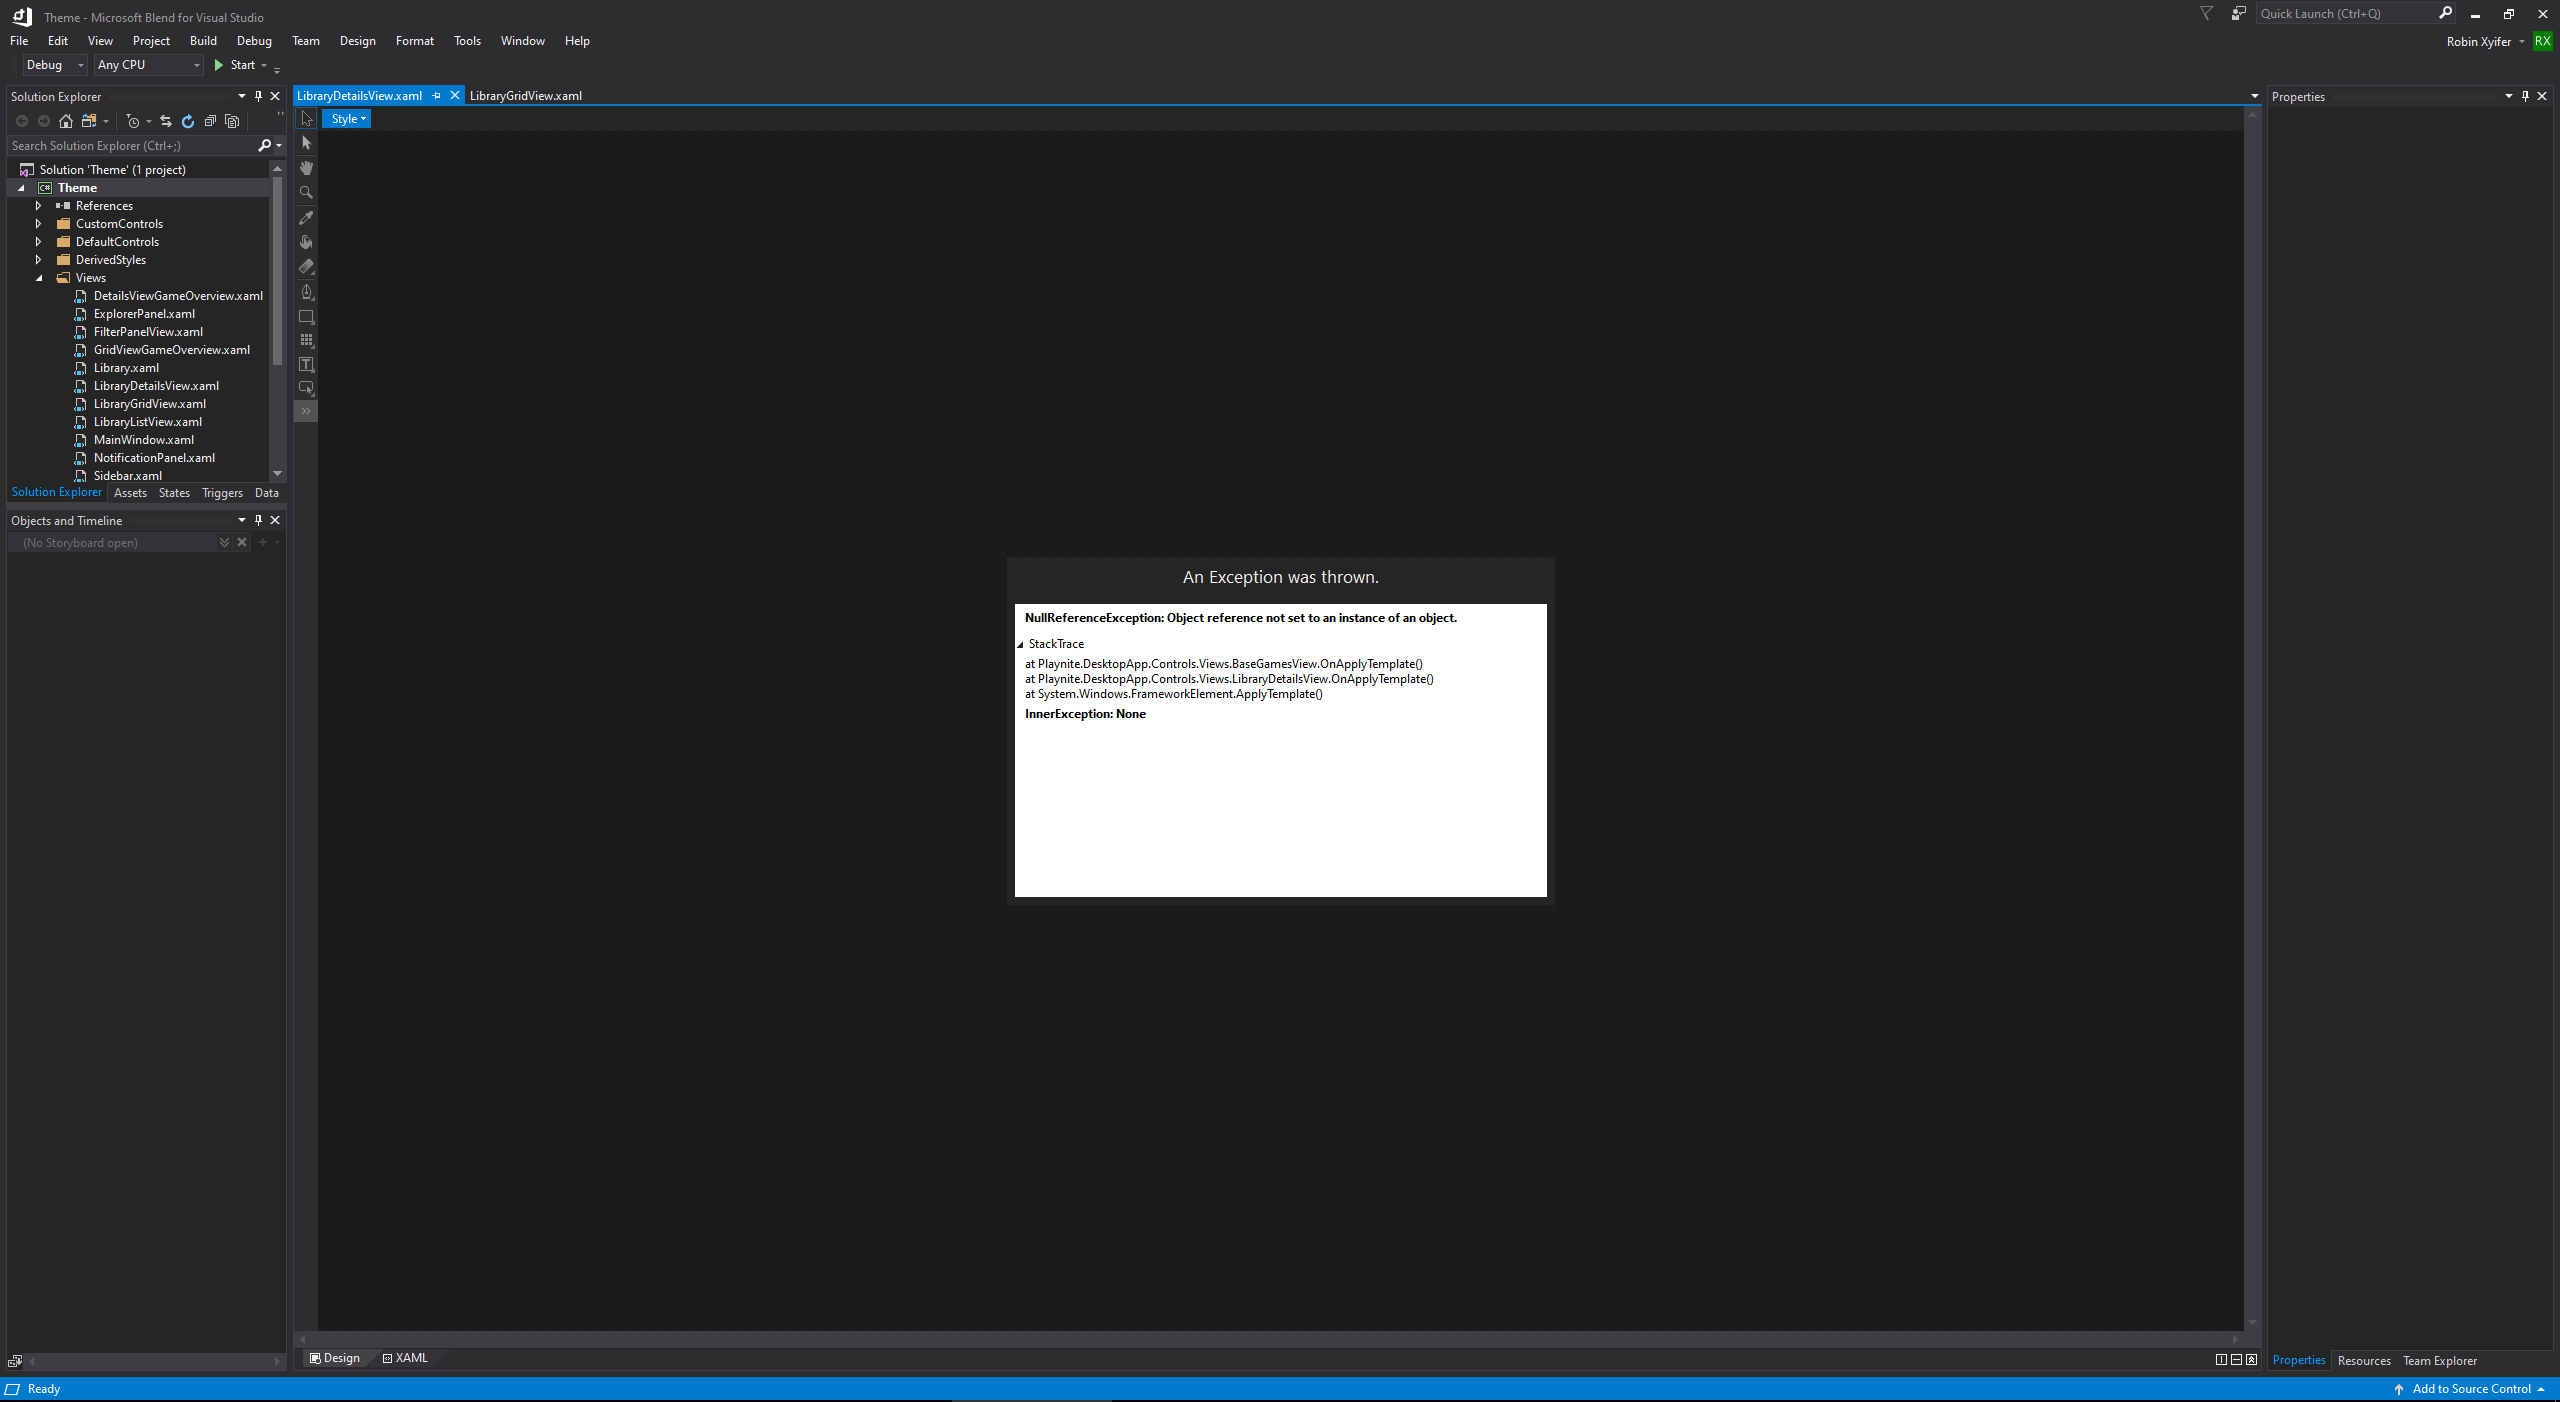Toggle auto-hide pin on Solution Explorer
Viewport: 2560px width, 1402px height.
[x=258, y=96]
